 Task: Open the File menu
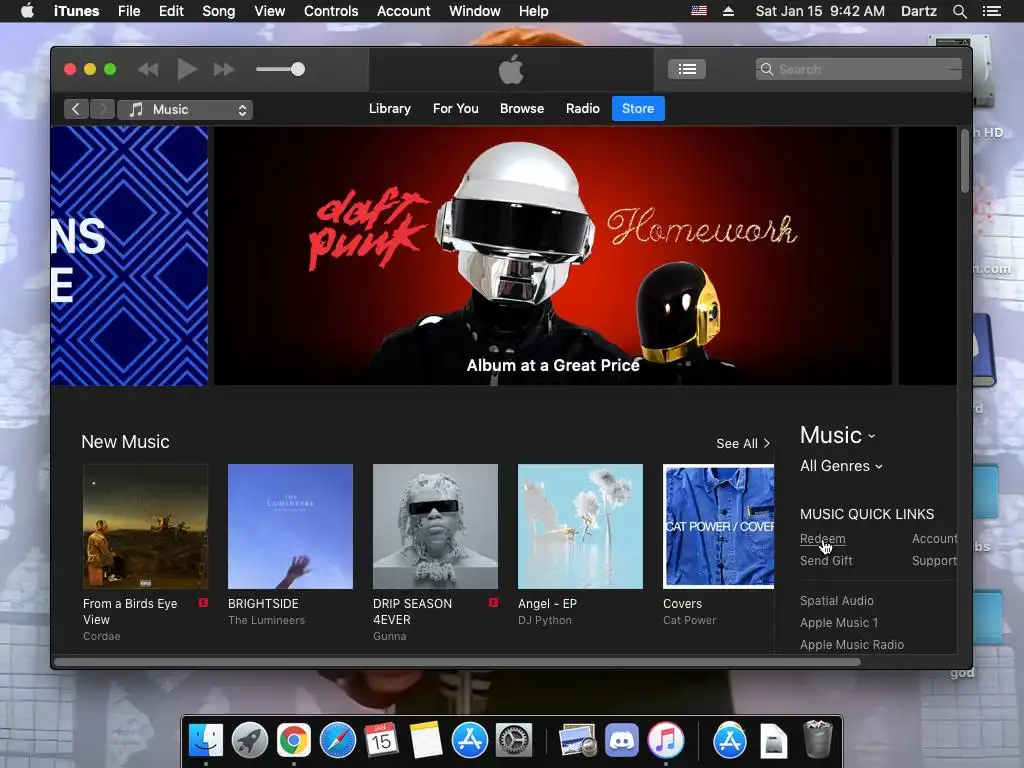coord(129,11)
